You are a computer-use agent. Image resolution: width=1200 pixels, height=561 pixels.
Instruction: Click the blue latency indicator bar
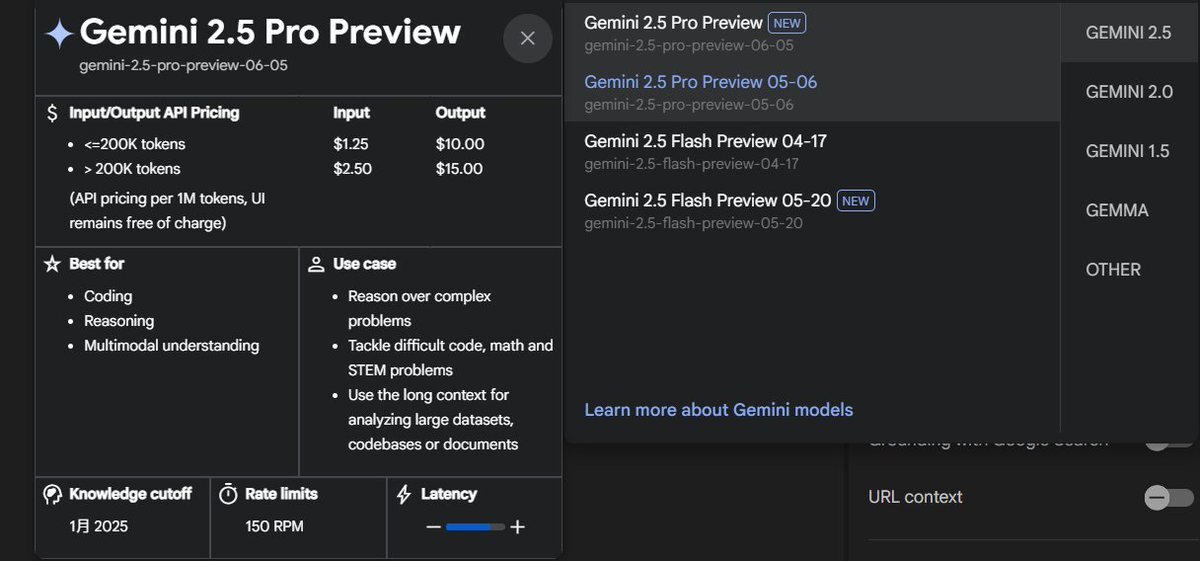475,527
